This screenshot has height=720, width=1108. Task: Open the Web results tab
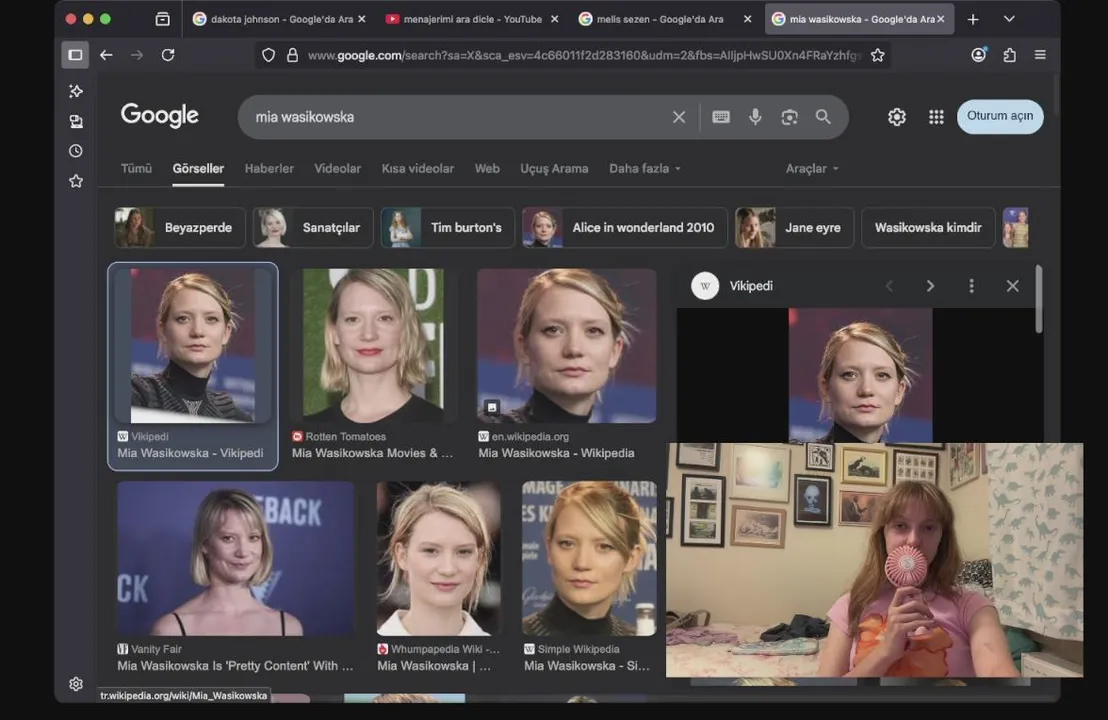tap(487, 169)
